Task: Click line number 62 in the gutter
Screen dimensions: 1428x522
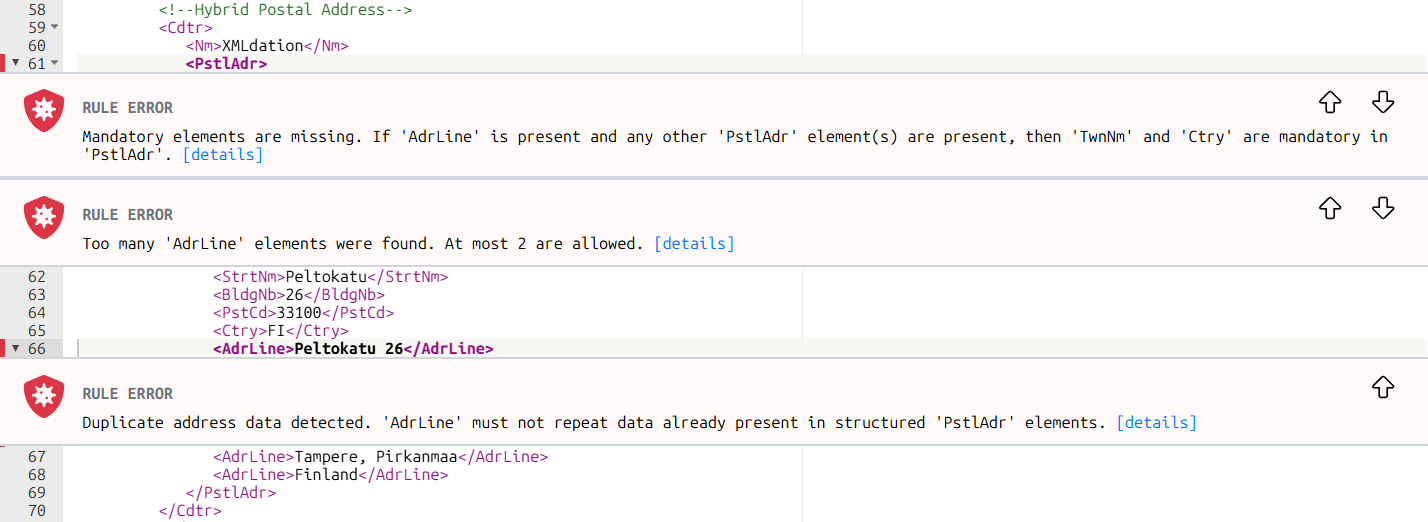Action: [37, 277]
